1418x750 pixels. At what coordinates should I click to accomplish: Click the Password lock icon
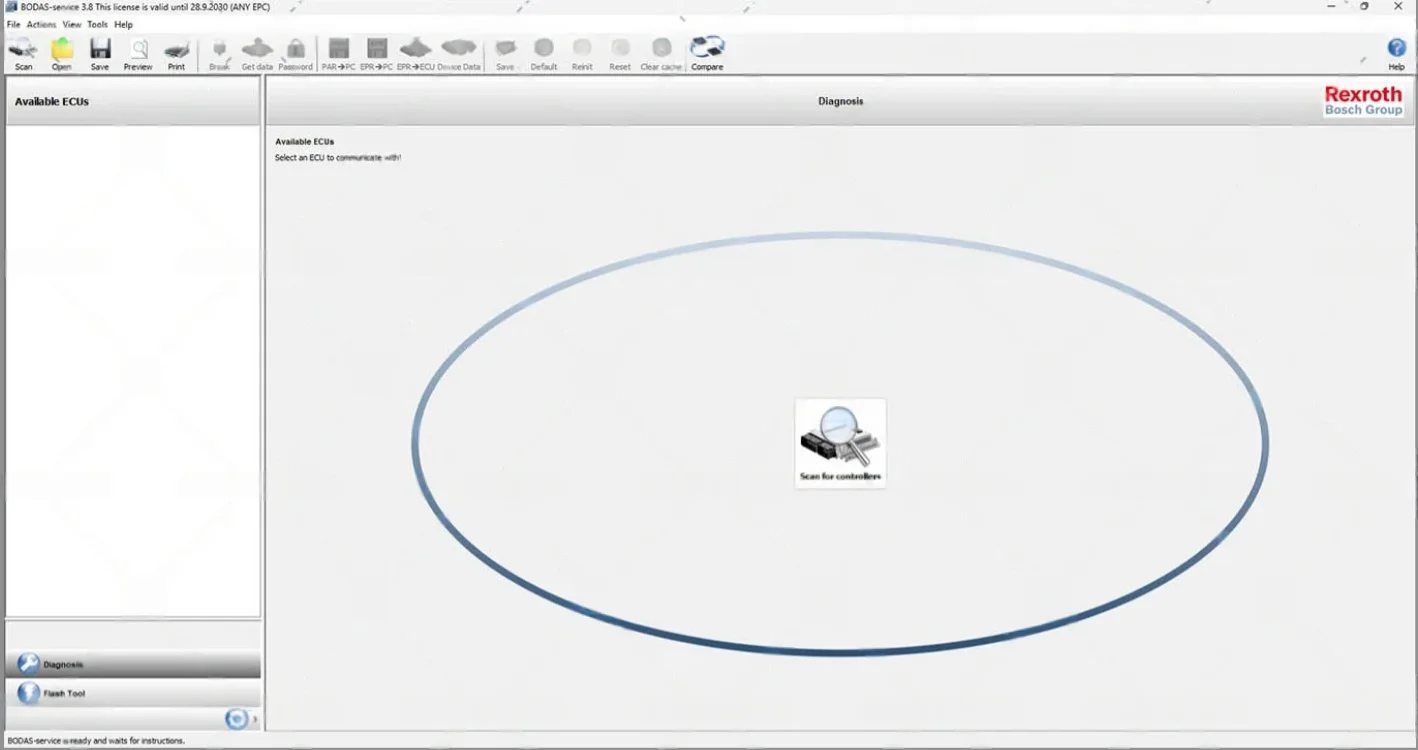(295, 52)
